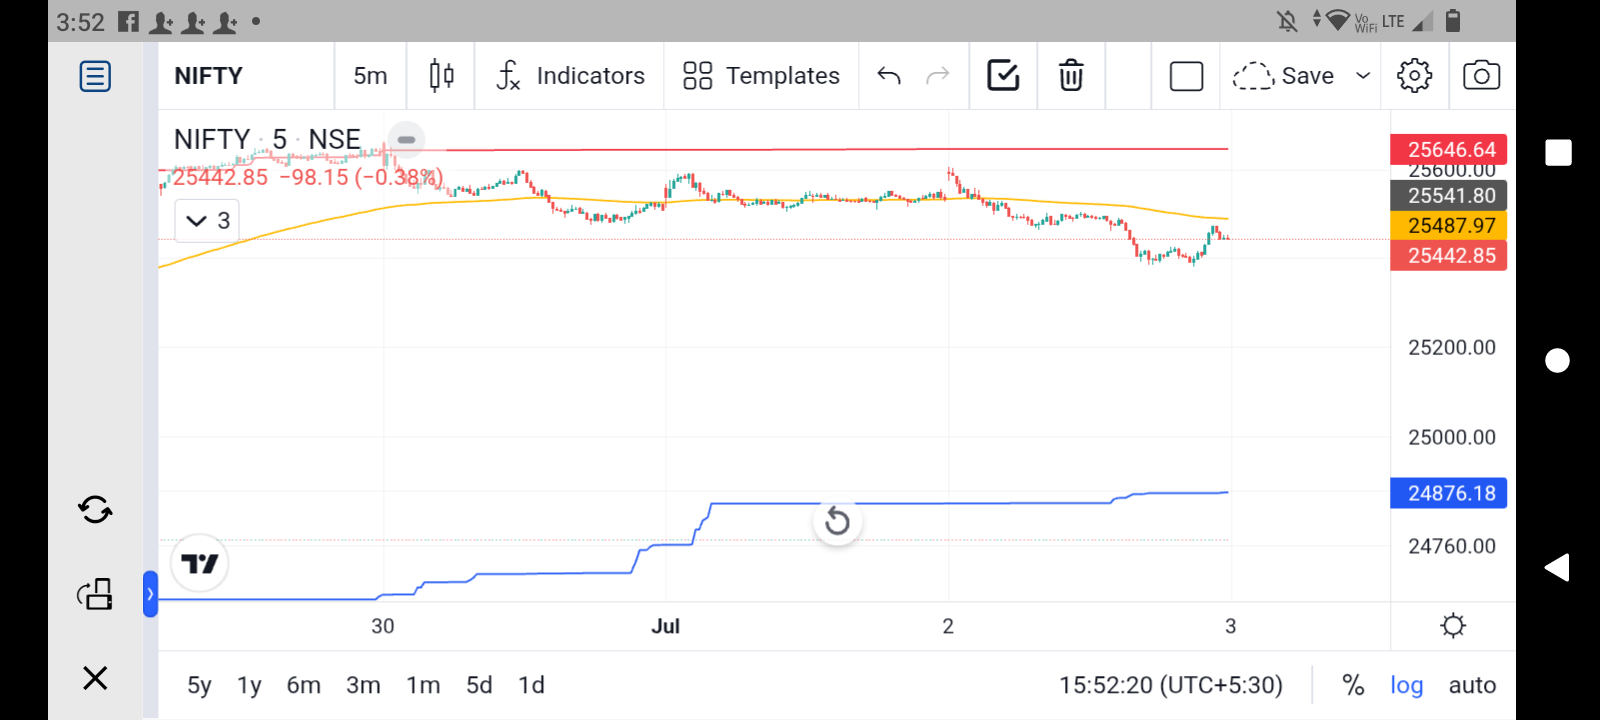Toggle the rotate screen lock icon

(x=95, y=594)
